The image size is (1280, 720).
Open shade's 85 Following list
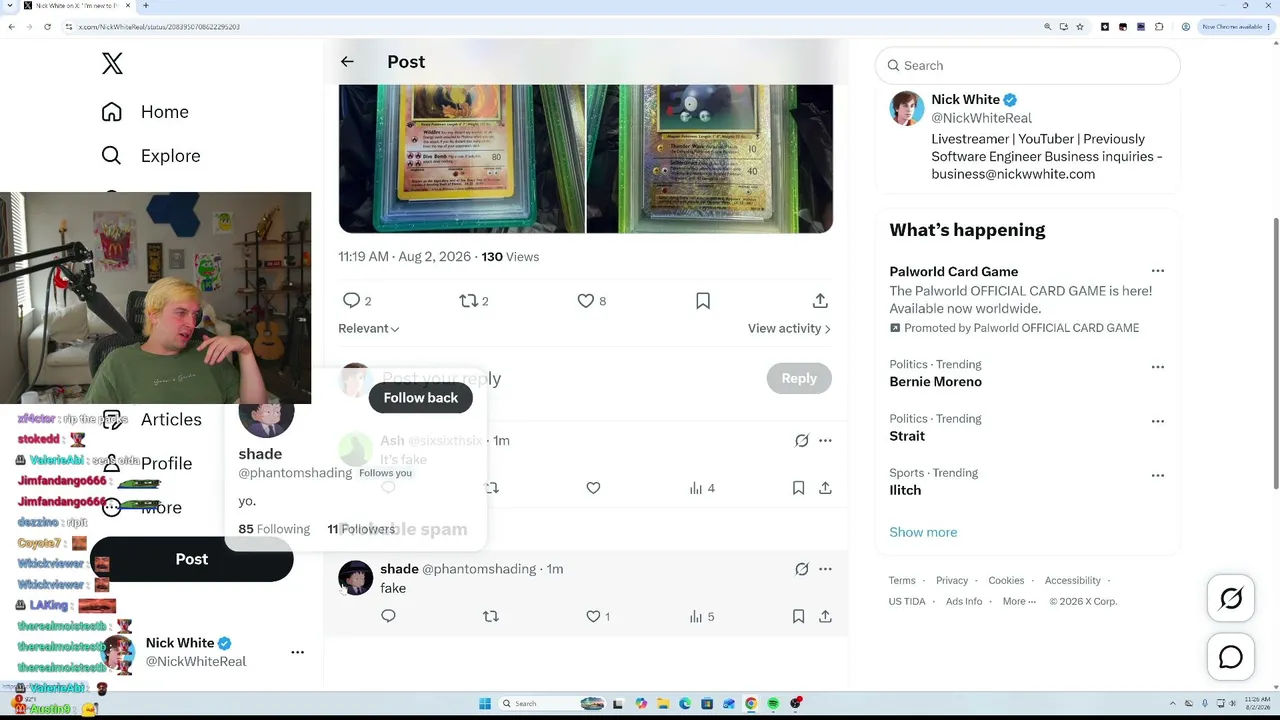[x=274, y=529]
